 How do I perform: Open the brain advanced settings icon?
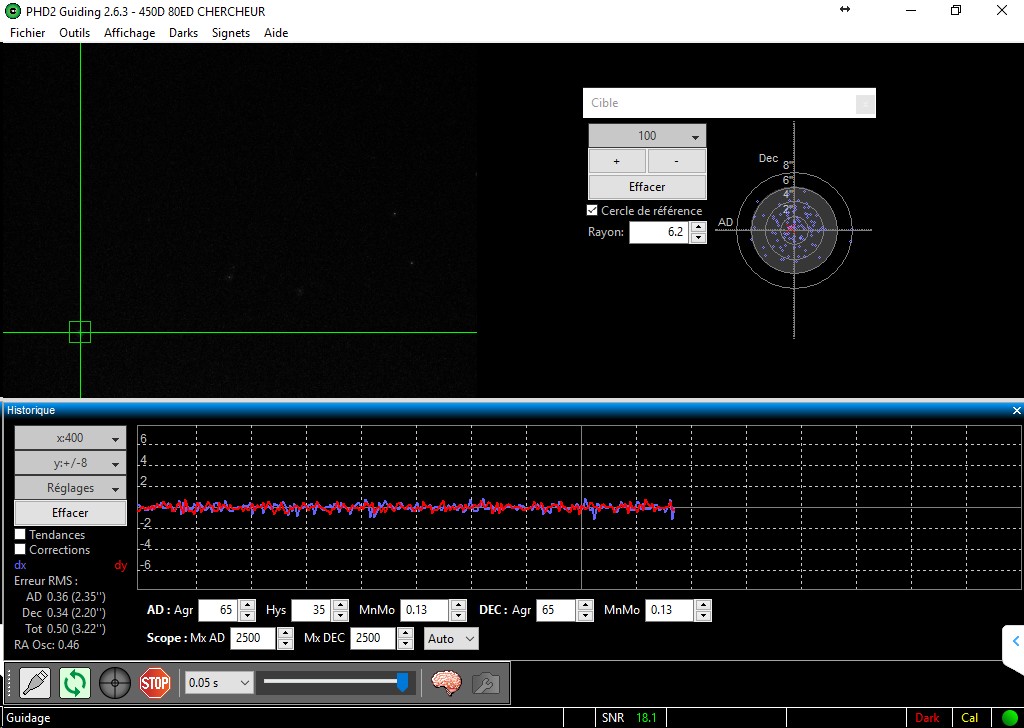446,683
